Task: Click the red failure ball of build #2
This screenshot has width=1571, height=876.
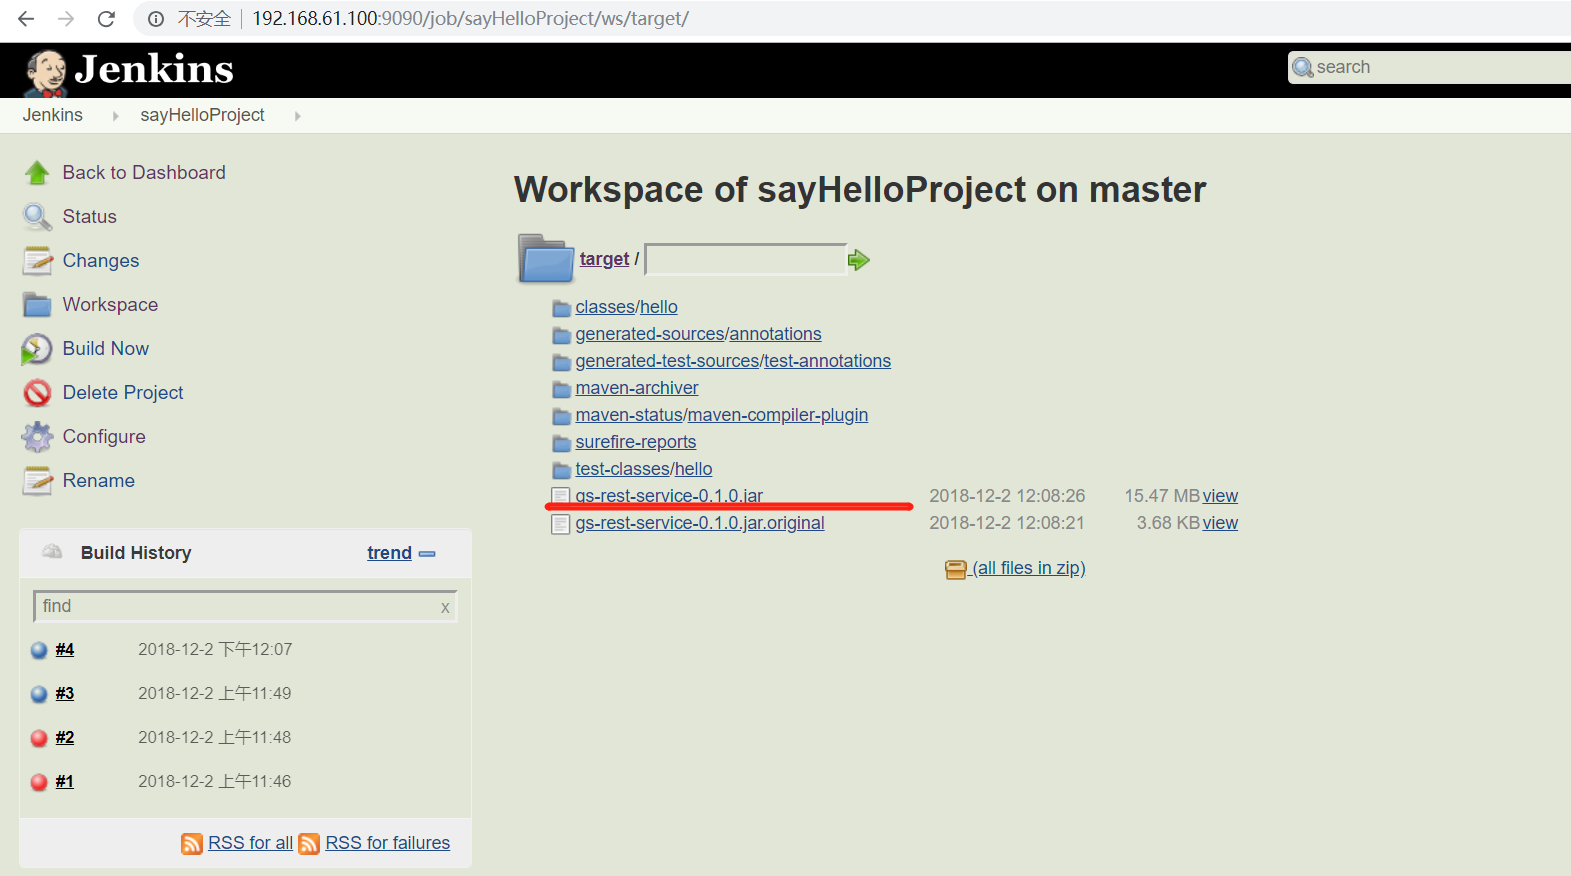Action: pyautogui.click(x=39, y=738)
